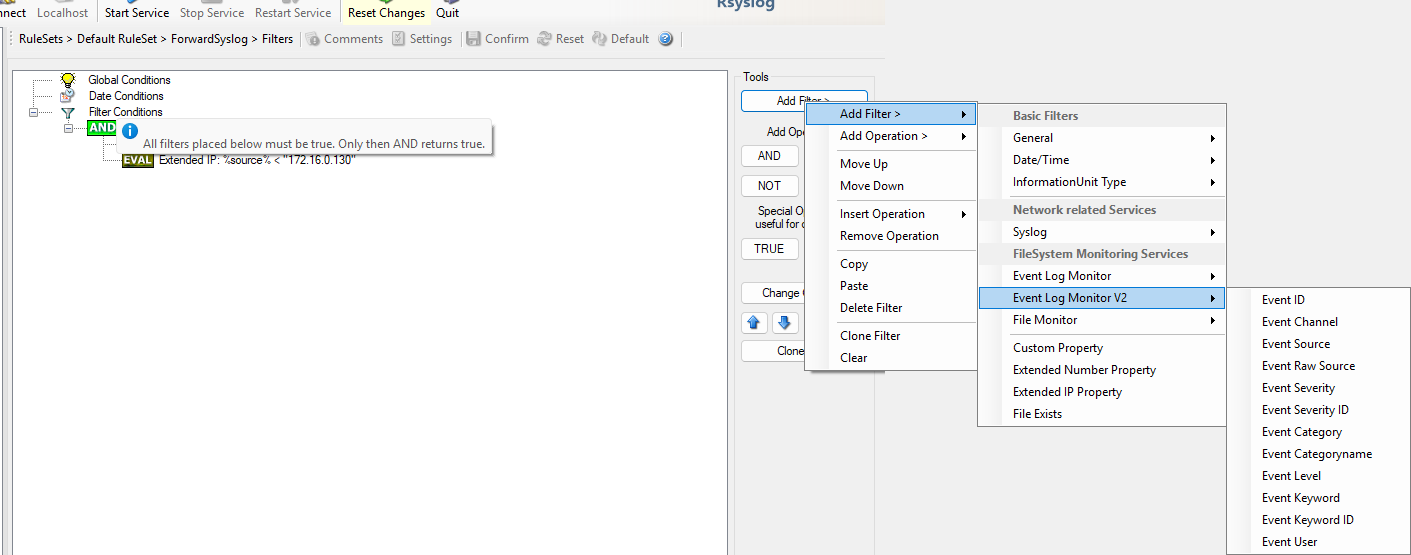Screen dimensions: 1411x555
Task: Click Localhost in the top toolbar
Action: pyautogui.click(x=62, y=13)
